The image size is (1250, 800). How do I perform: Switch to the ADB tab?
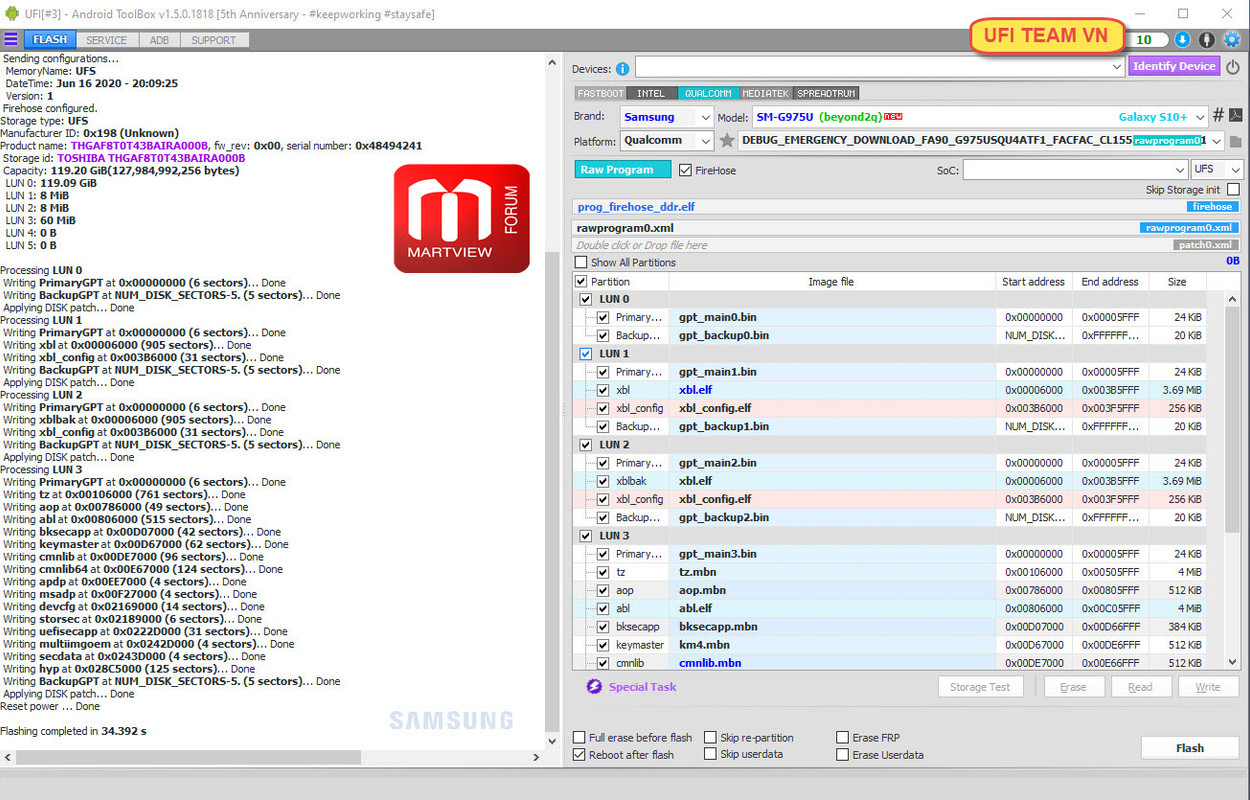[x=160, y=40]
